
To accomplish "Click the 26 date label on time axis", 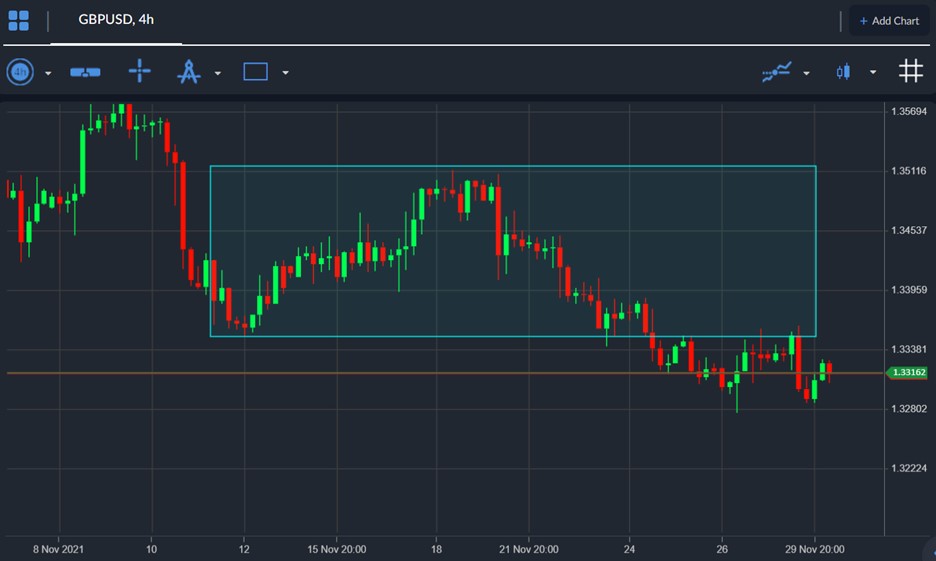I will (722, 549).
